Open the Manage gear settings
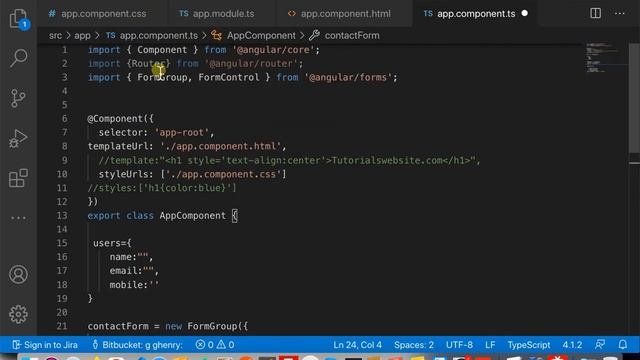The height and width of the screenshot is (360, 640). click(x=18, y=314)
